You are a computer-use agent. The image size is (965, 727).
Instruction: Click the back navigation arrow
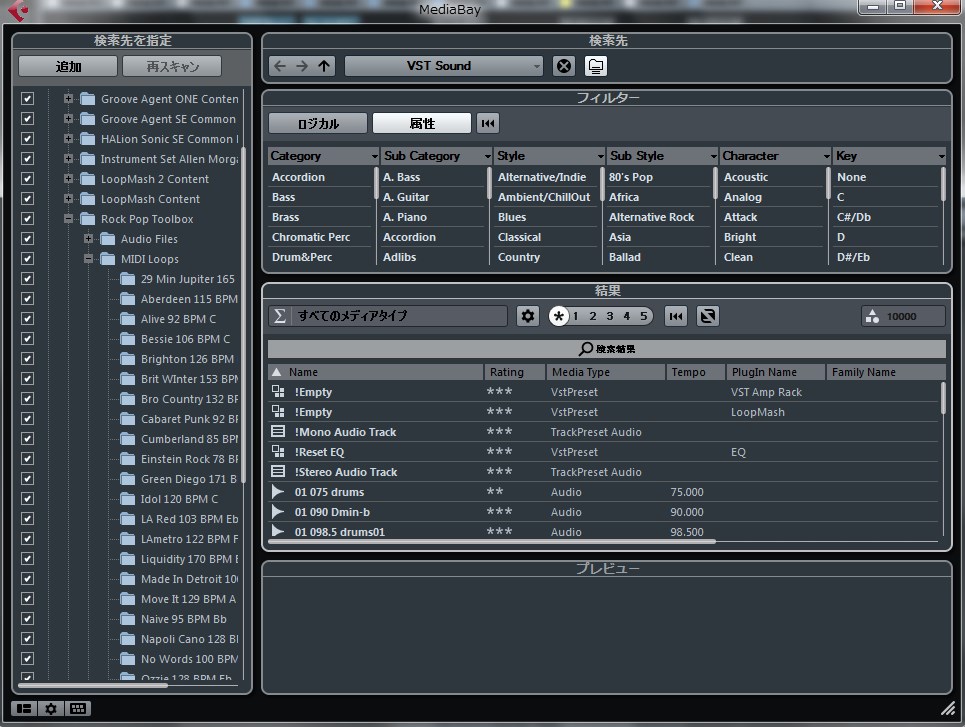pyautogui.click(x=280, y=66)
